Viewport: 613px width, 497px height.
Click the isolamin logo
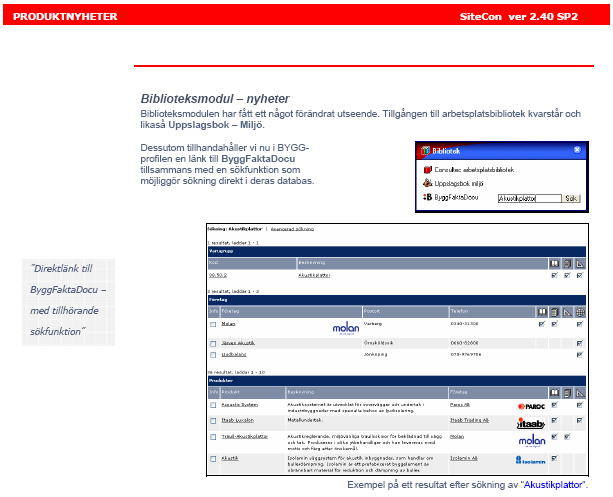pyautogui.click(x=531, y=460)
